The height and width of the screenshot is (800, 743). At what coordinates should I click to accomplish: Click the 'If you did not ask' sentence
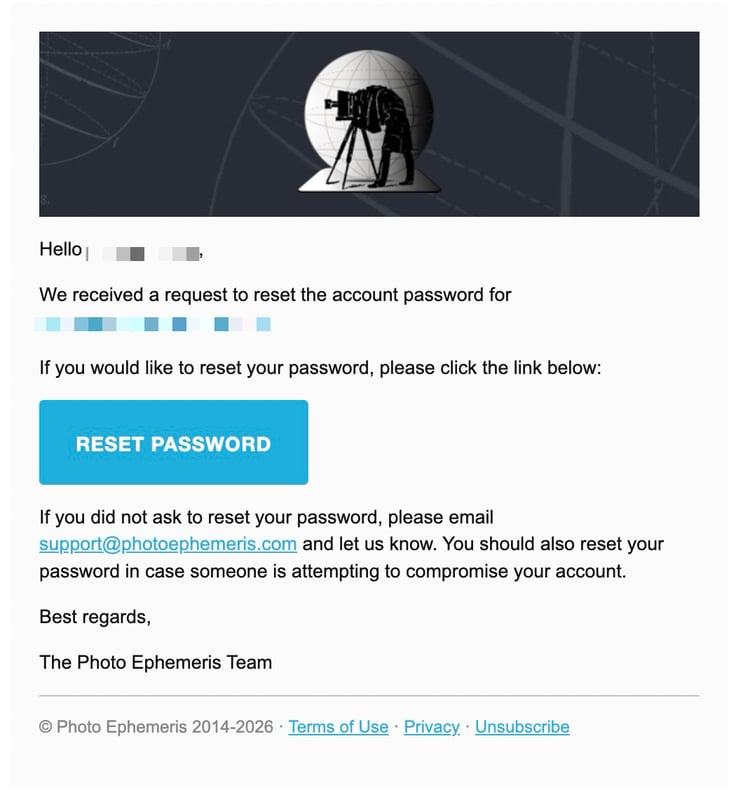[266, 517]
